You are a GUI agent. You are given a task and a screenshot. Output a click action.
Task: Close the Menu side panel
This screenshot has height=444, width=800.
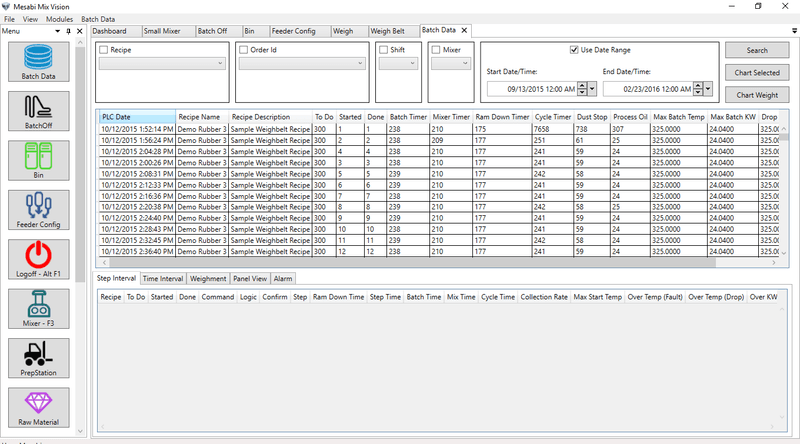click(x=80, y=31)
